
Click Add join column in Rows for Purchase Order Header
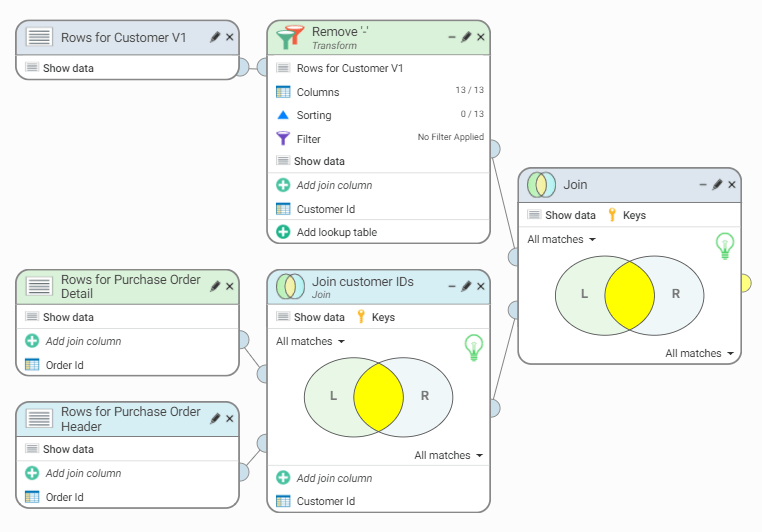click(x=83, y=473)
